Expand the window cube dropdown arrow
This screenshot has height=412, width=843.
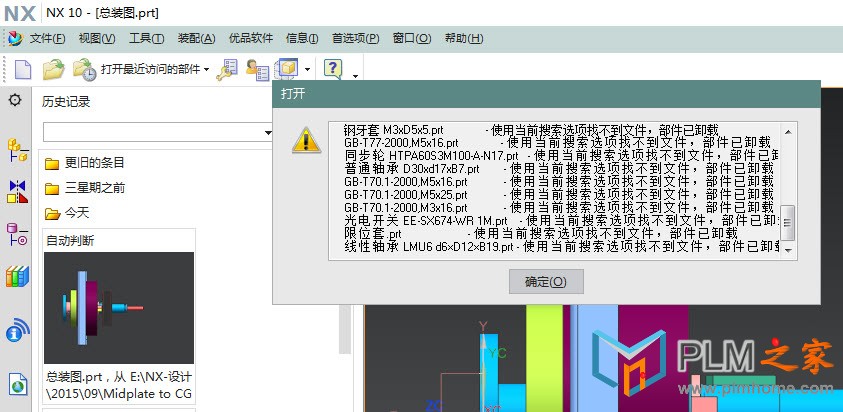click(x=307, y=69)
